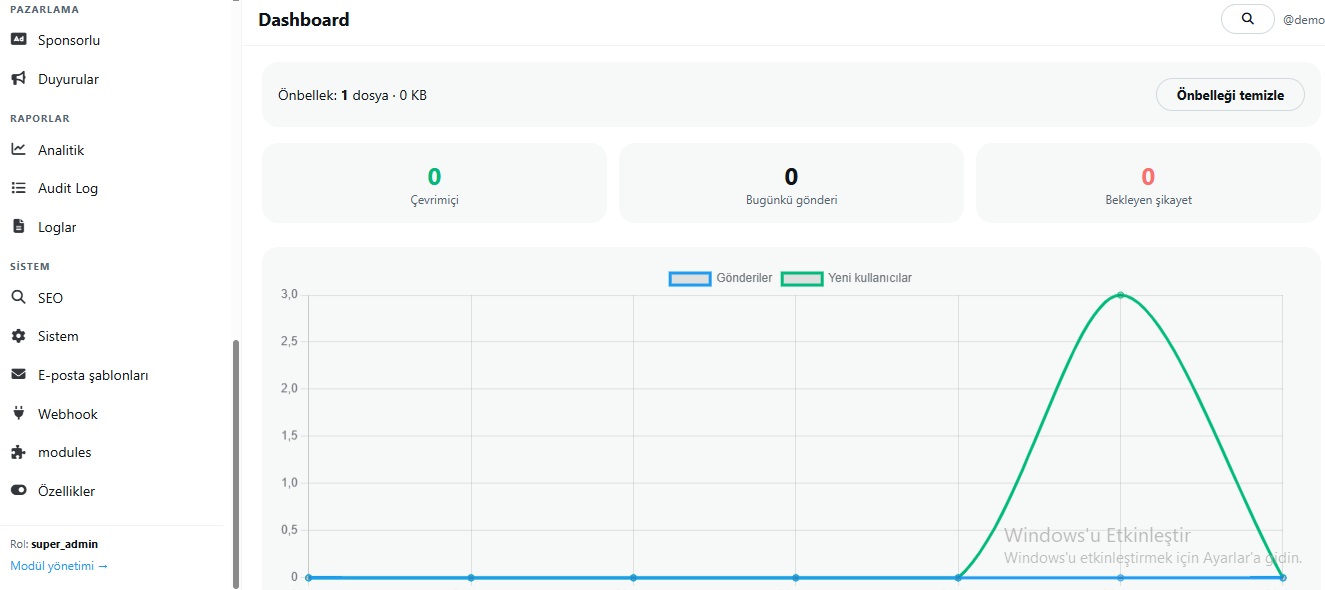
Task: Click the Analitik chart icon
Action: (18, 150)
